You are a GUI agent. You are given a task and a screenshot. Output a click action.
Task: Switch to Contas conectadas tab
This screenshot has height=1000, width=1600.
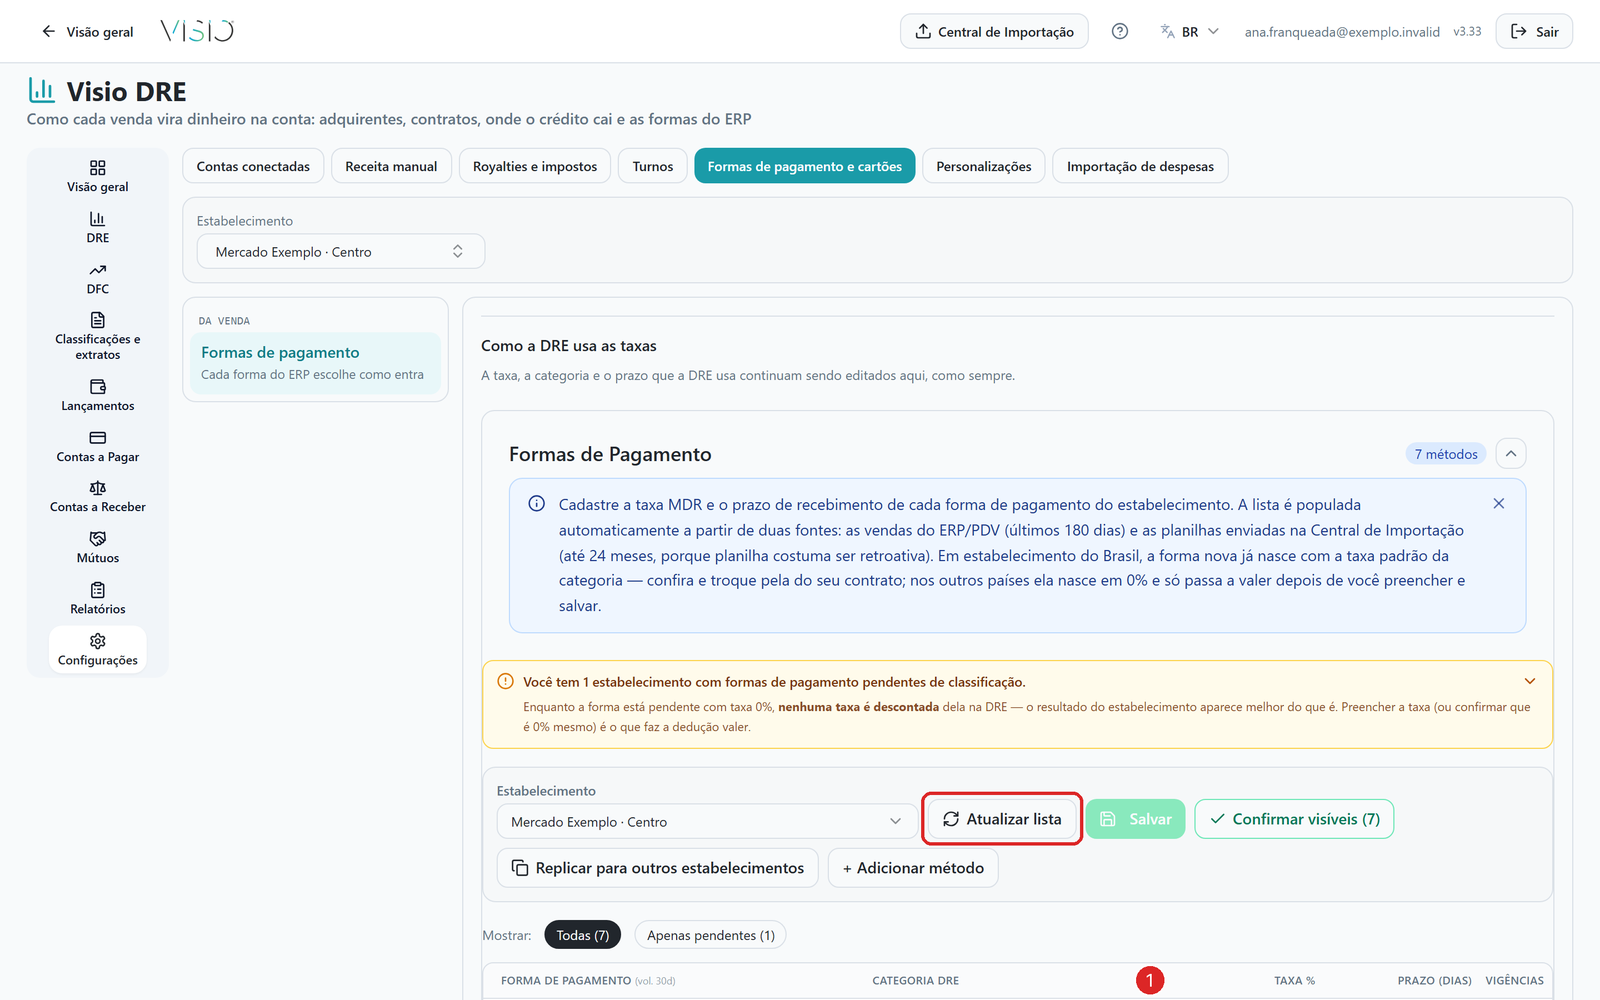pos(253,166)
